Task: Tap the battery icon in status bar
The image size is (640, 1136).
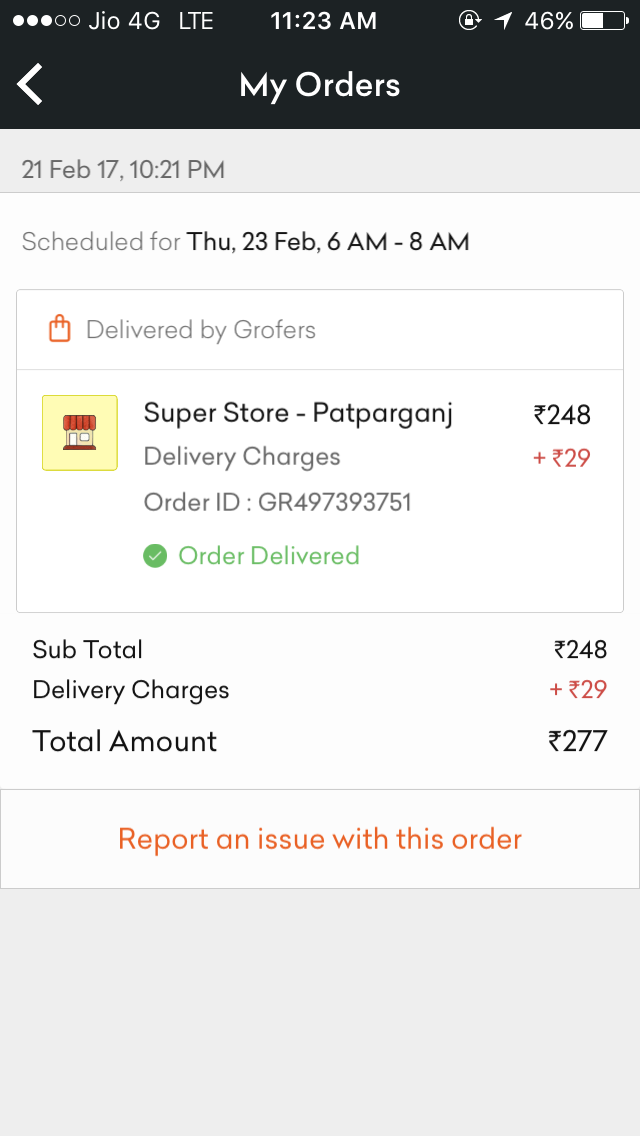Action: pyautogui.click(x=604, y=21)
